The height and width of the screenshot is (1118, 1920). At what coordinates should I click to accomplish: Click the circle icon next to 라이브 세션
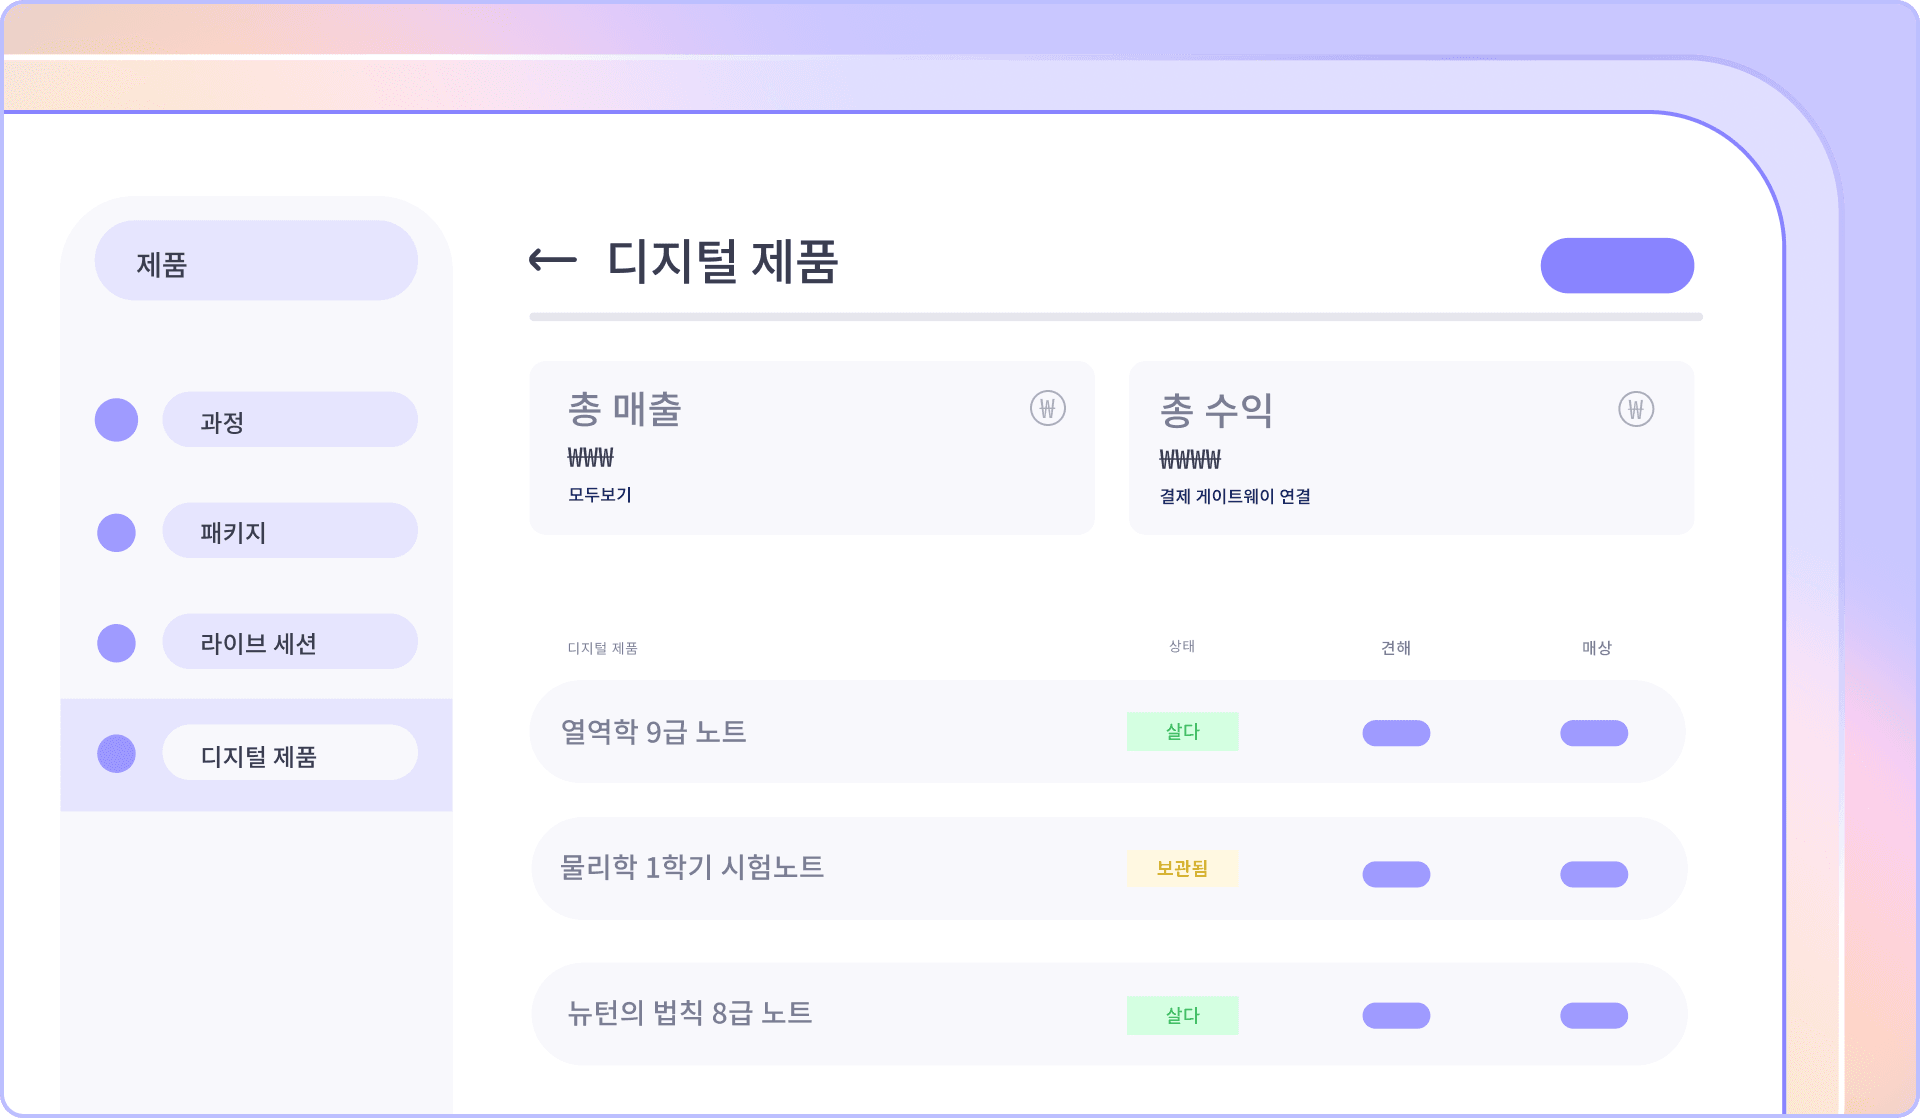[x=116, y=643]
